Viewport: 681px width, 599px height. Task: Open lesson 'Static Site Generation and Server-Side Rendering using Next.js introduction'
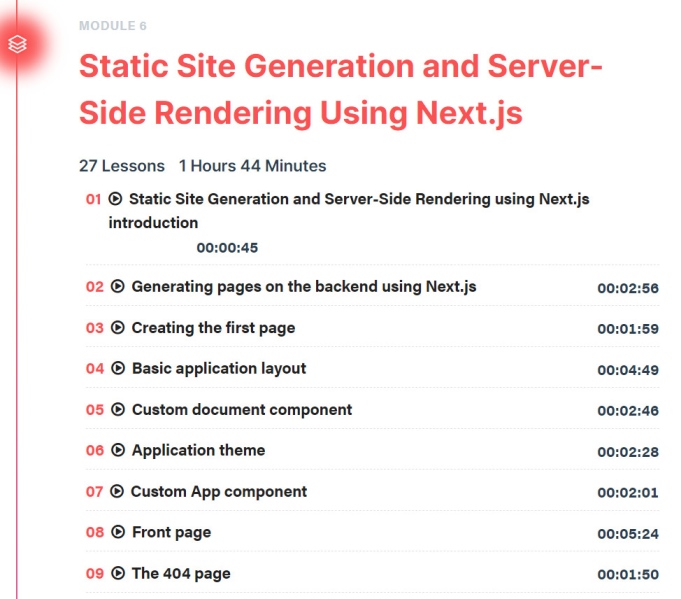(x=349, y=211)
